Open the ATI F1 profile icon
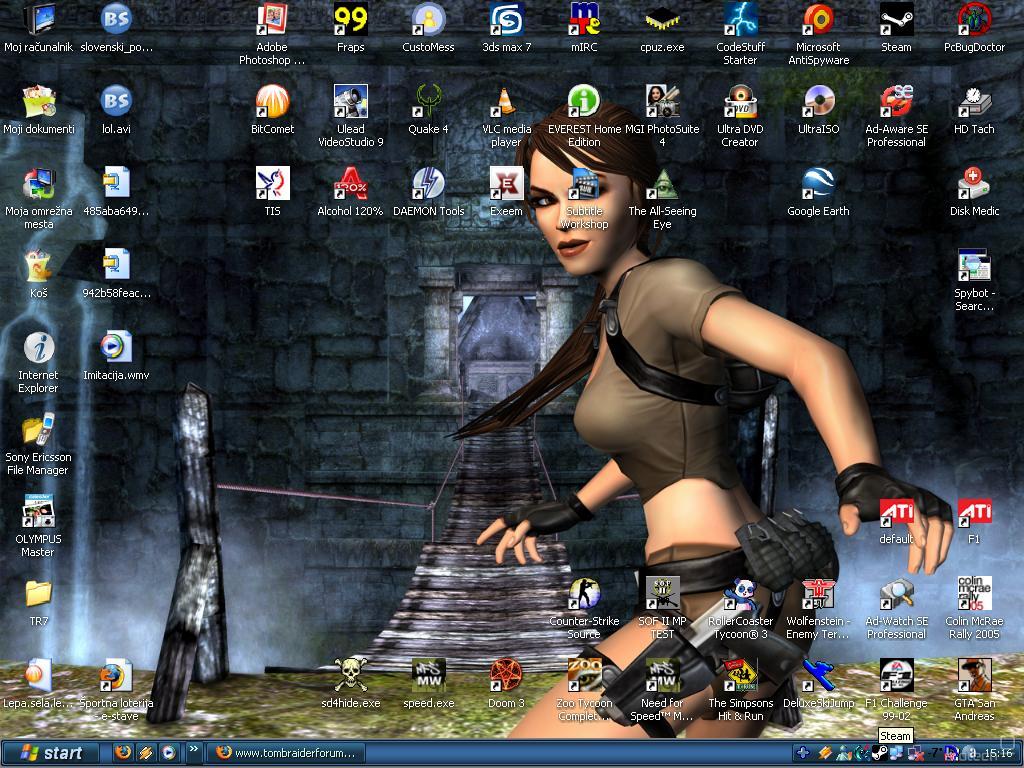The width and height of the screenshot is (1024, 768). (x=974, y=520)
